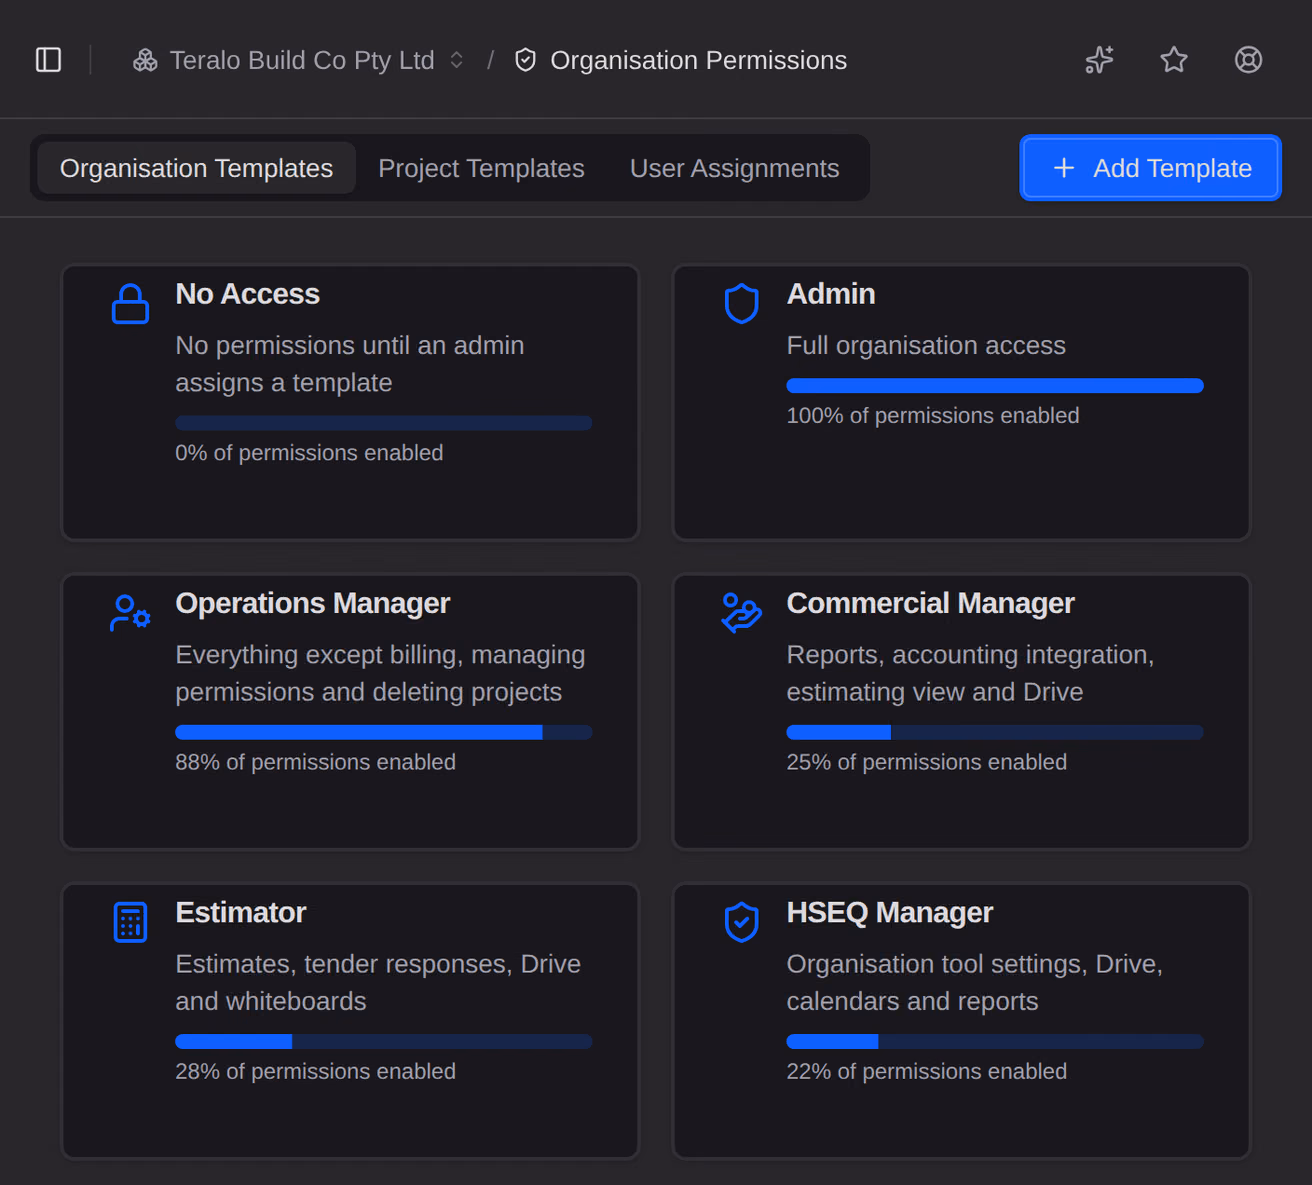Toggle the sidebar panel icon
Screen dimensions: 1312x1185
click(48, 60)
